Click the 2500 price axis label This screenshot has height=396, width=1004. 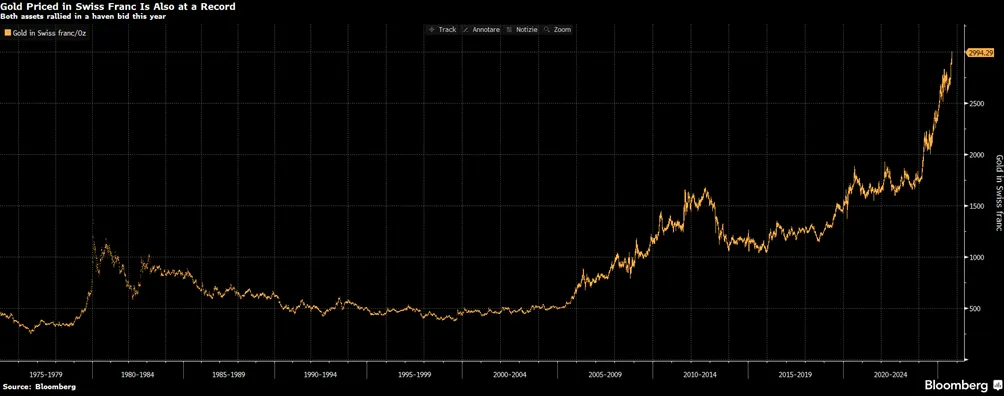pyautogui.click(x=975, y=104)
